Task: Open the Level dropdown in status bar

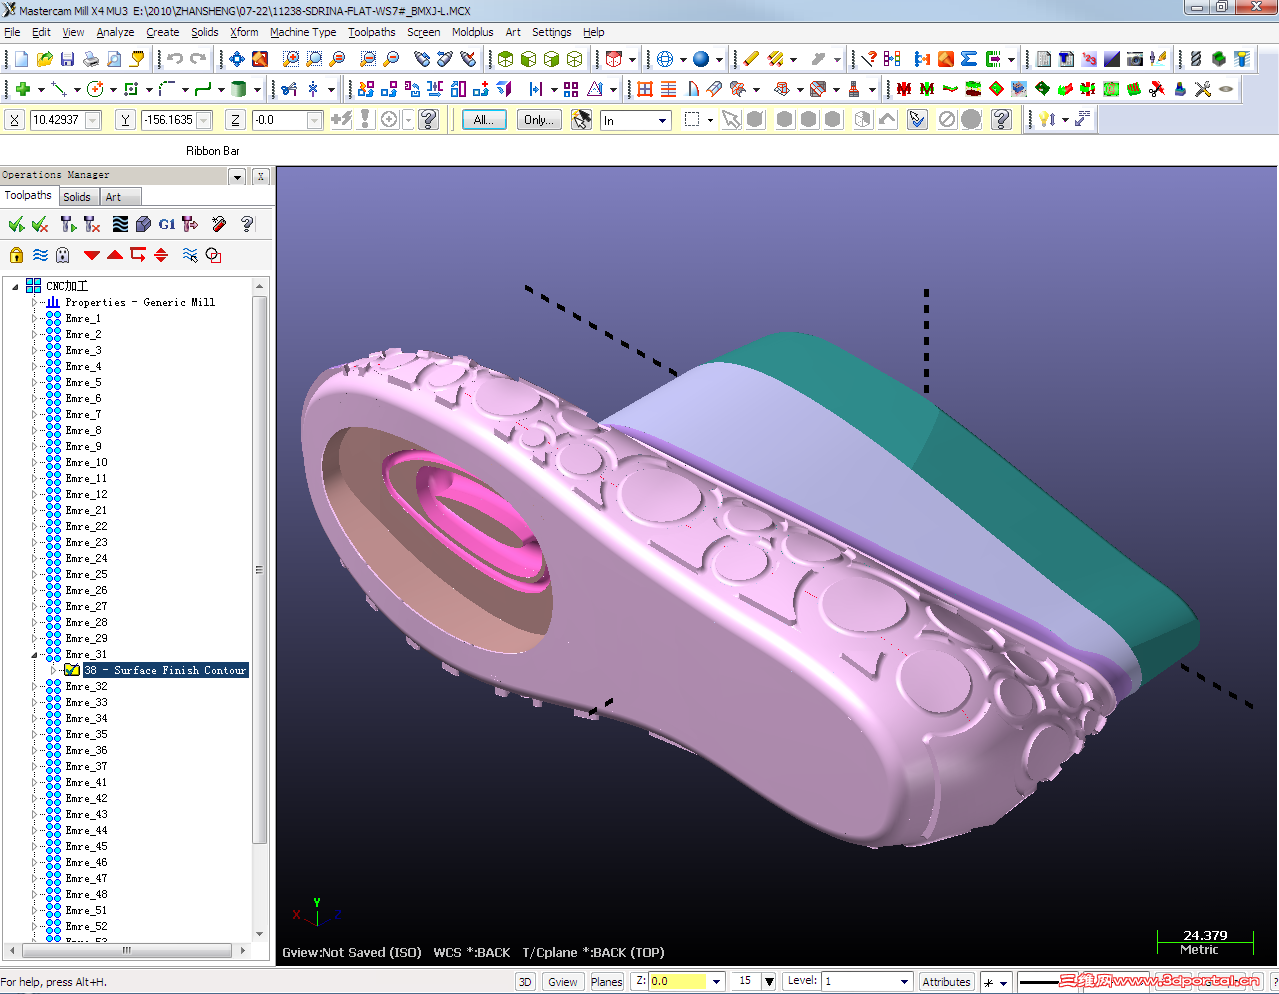Action: (x=904, y=982)
